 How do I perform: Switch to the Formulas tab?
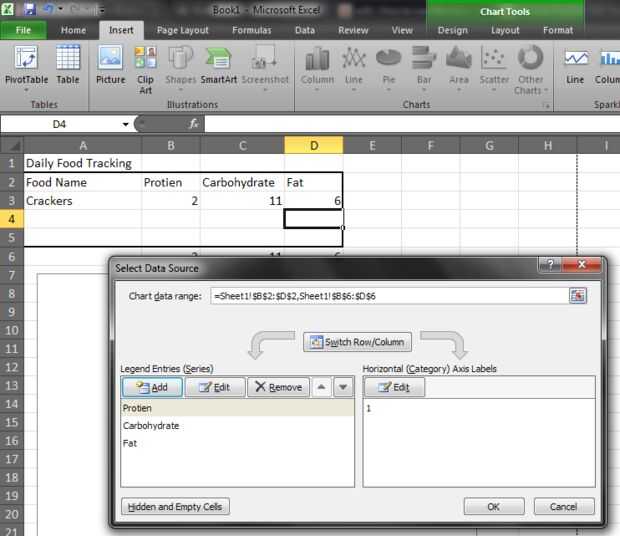252,30
